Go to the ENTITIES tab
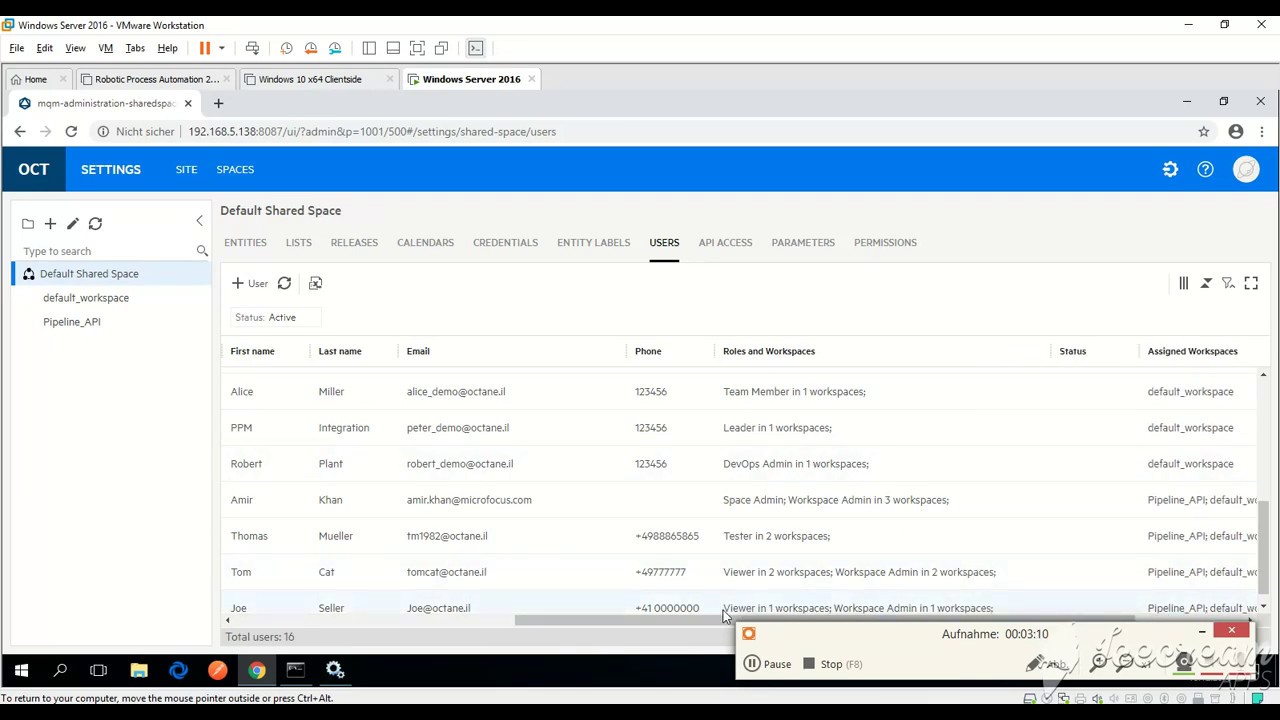Image resolution: width=1280 pixels, height=720 pixels. click(245, 243)
